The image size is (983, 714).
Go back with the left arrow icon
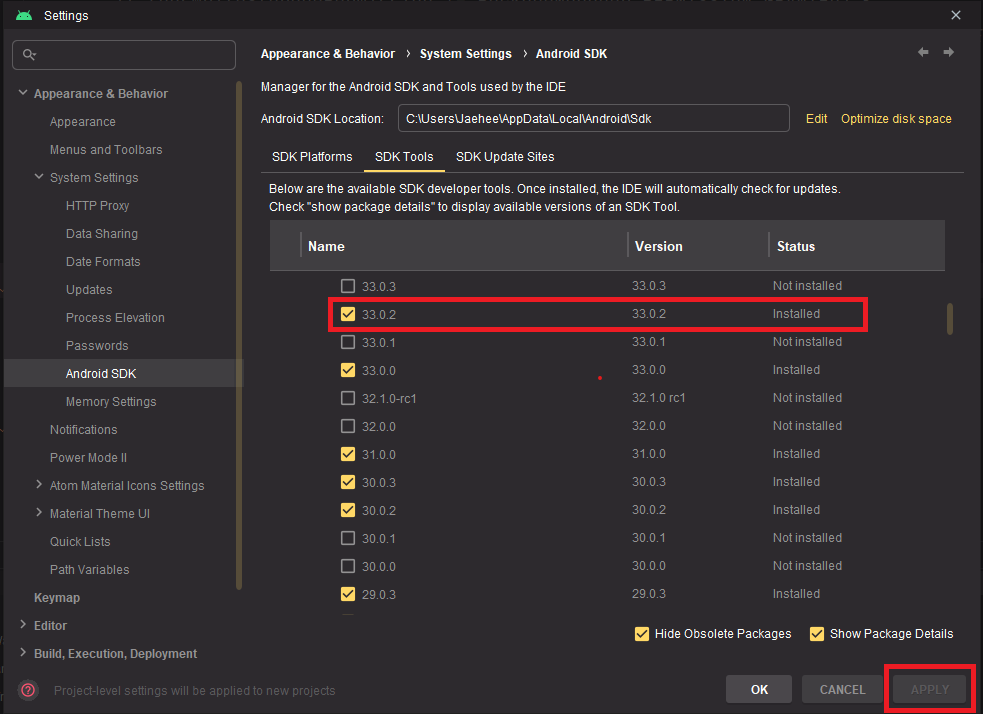click(923, 53)
